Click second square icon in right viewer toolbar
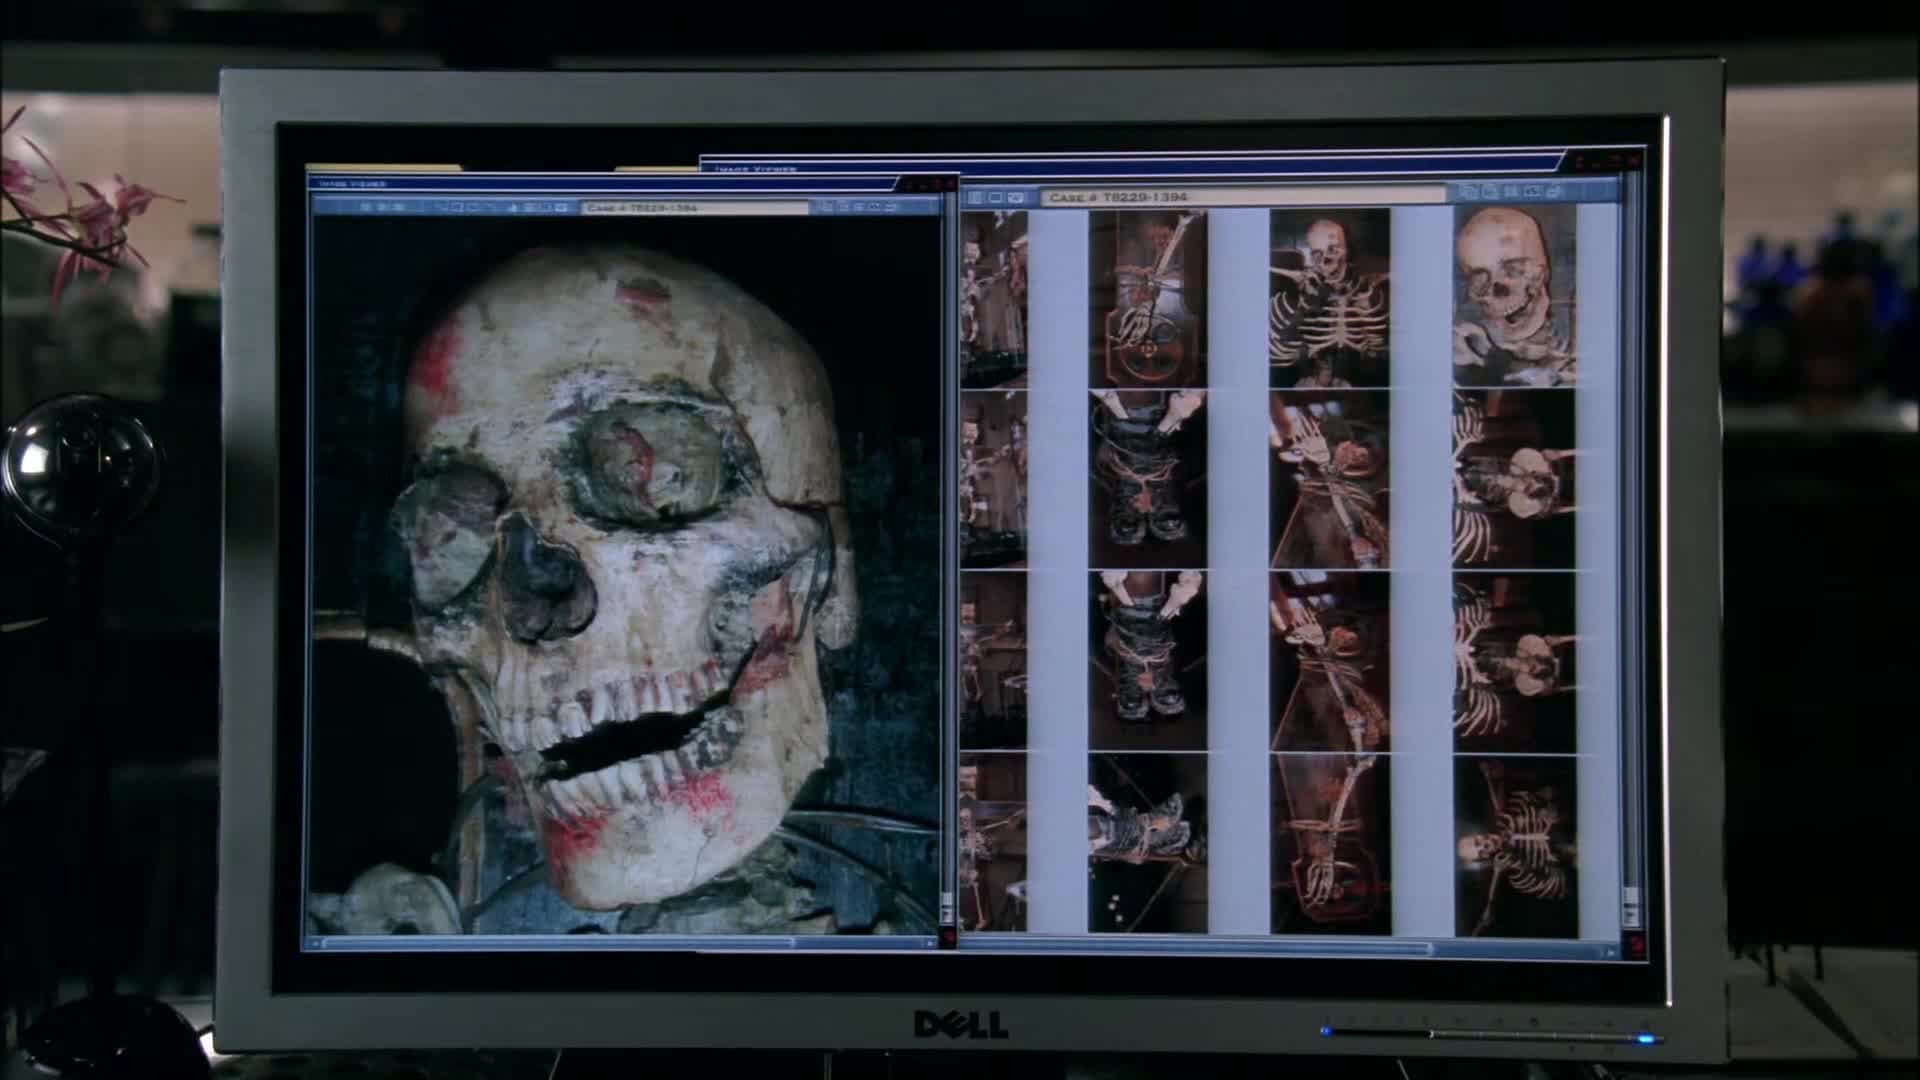This screenshot has width=1920, height=1080. click(x=996, y=197)
